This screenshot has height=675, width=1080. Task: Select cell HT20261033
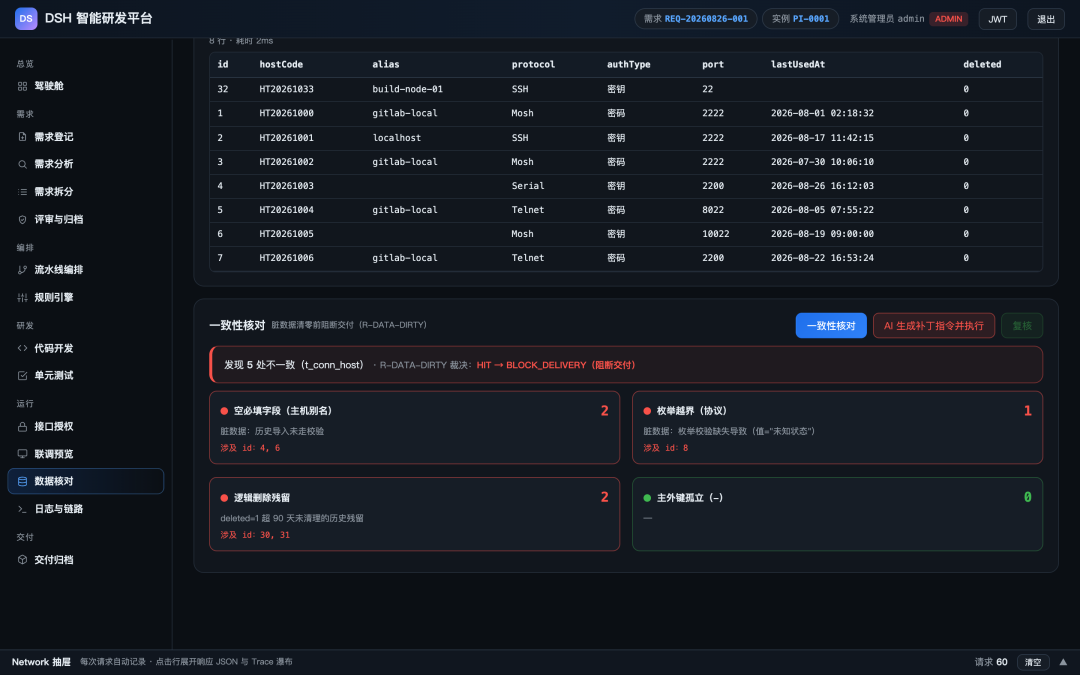[287, 90]
